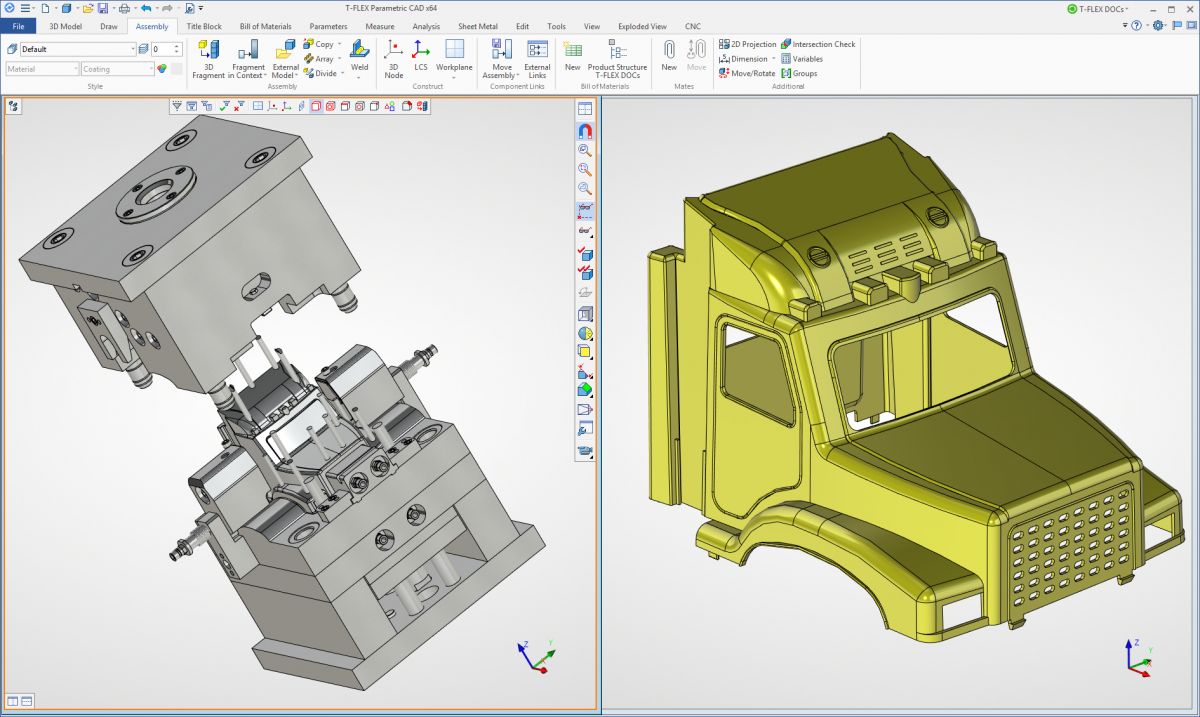Viewport: 1200px width, 717px height.
Task: Click the 2D Projection tool
Action: (x=747, y=44)
